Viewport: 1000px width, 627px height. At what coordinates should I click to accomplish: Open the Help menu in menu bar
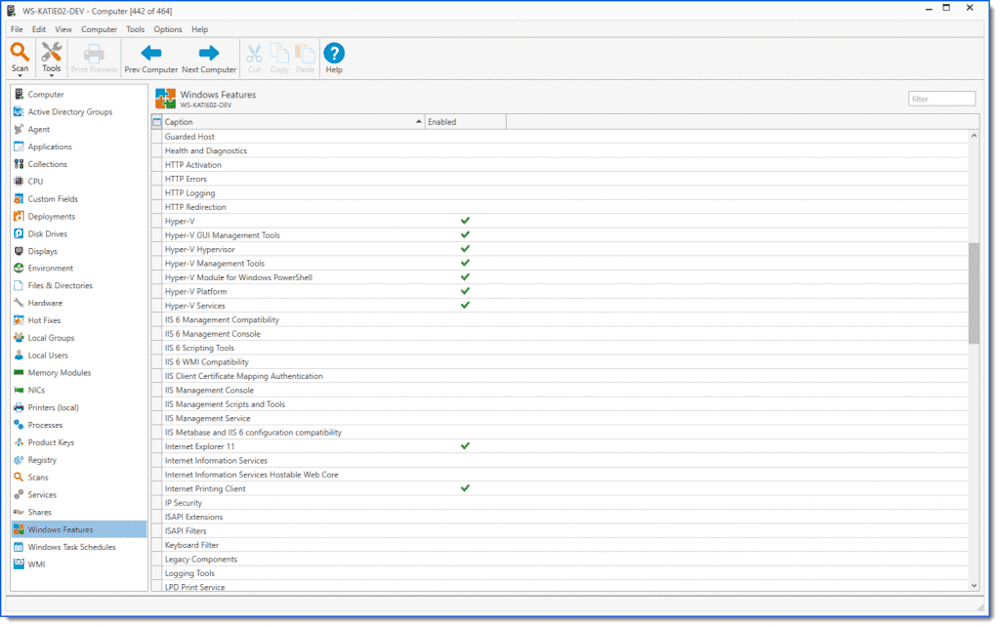tap(200, 29)
